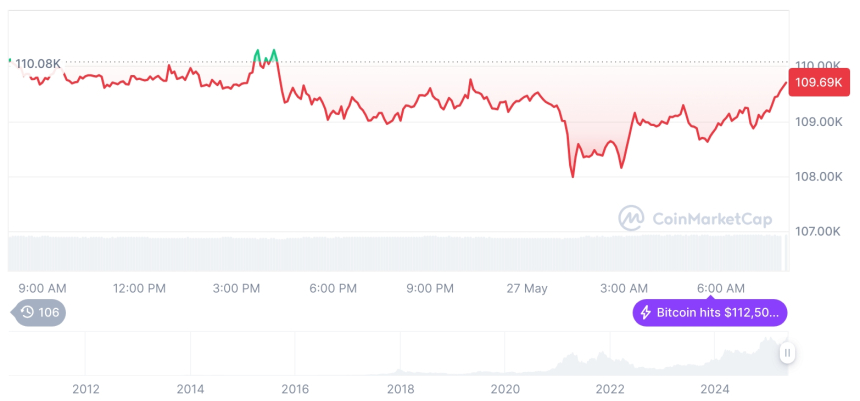Click the 110.08K opening price label
This screenshot has height=401, width=860.
tap(38, 64)
